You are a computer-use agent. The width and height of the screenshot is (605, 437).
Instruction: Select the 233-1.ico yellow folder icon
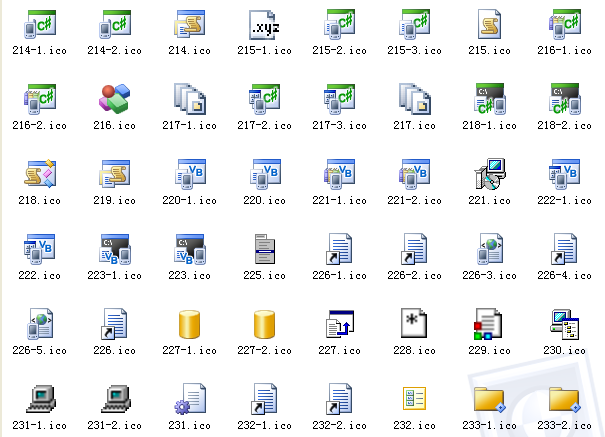tap(490, 399)
